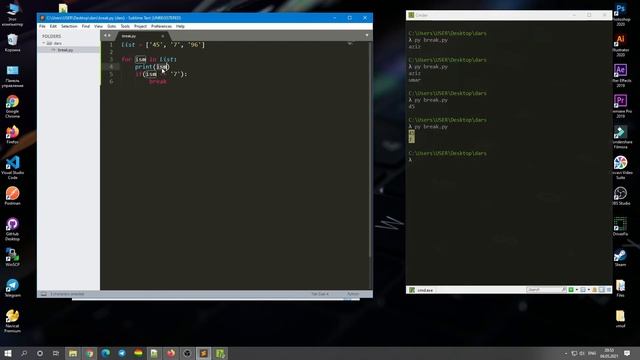The height and width of the screenshot is (360, 640).
Task: Click the lock icon in the Cmder status bar
Action: (594, 290)
